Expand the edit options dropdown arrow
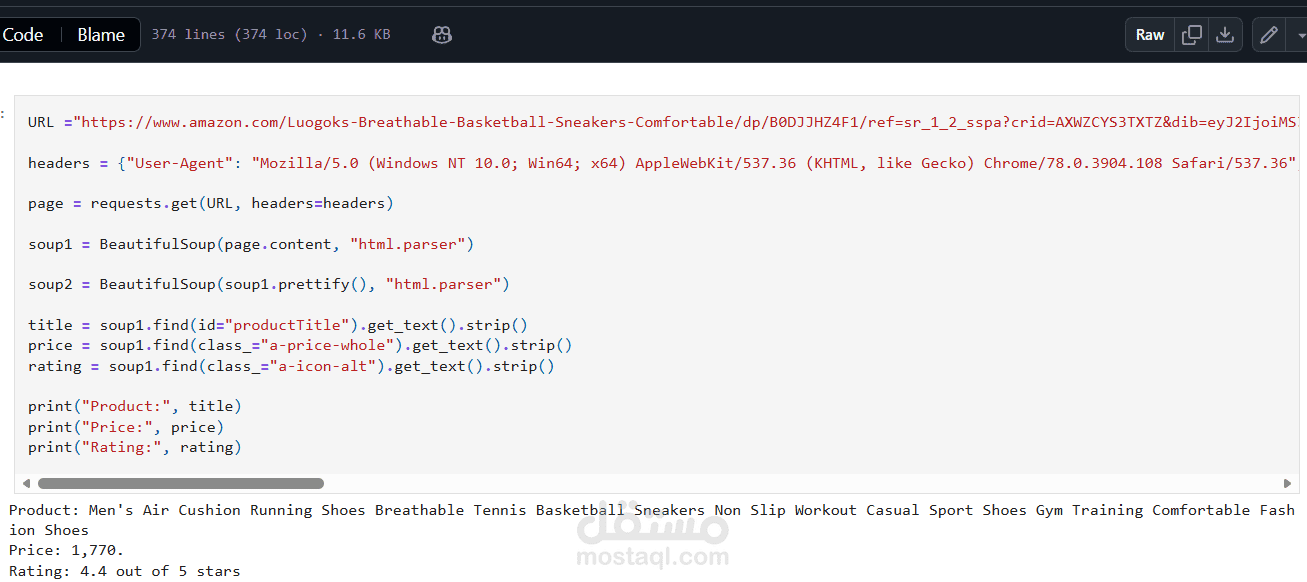This screenshot has height=582, width=1307. [1300, 35]
